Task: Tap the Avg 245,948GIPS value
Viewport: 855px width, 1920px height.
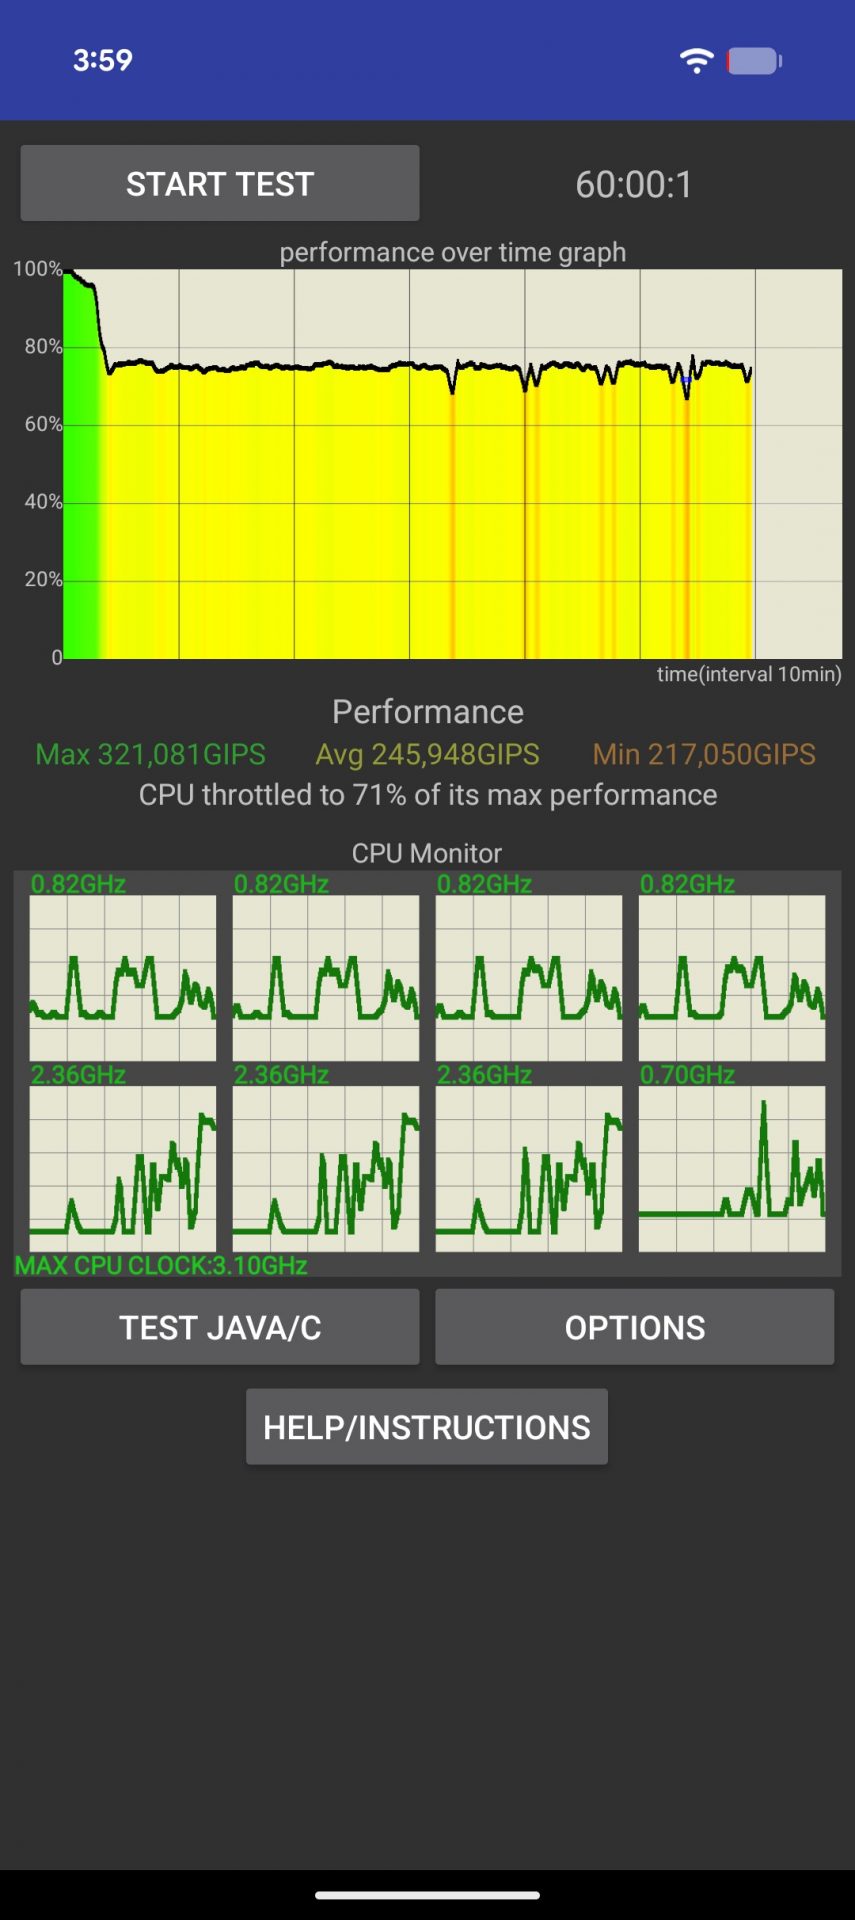Action: click(428, 754)
